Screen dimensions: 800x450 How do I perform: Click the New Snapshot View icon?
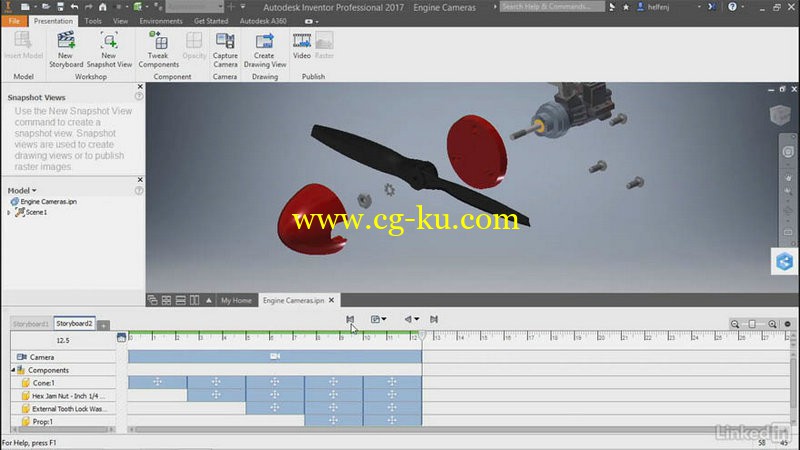[x=109, y=40]
